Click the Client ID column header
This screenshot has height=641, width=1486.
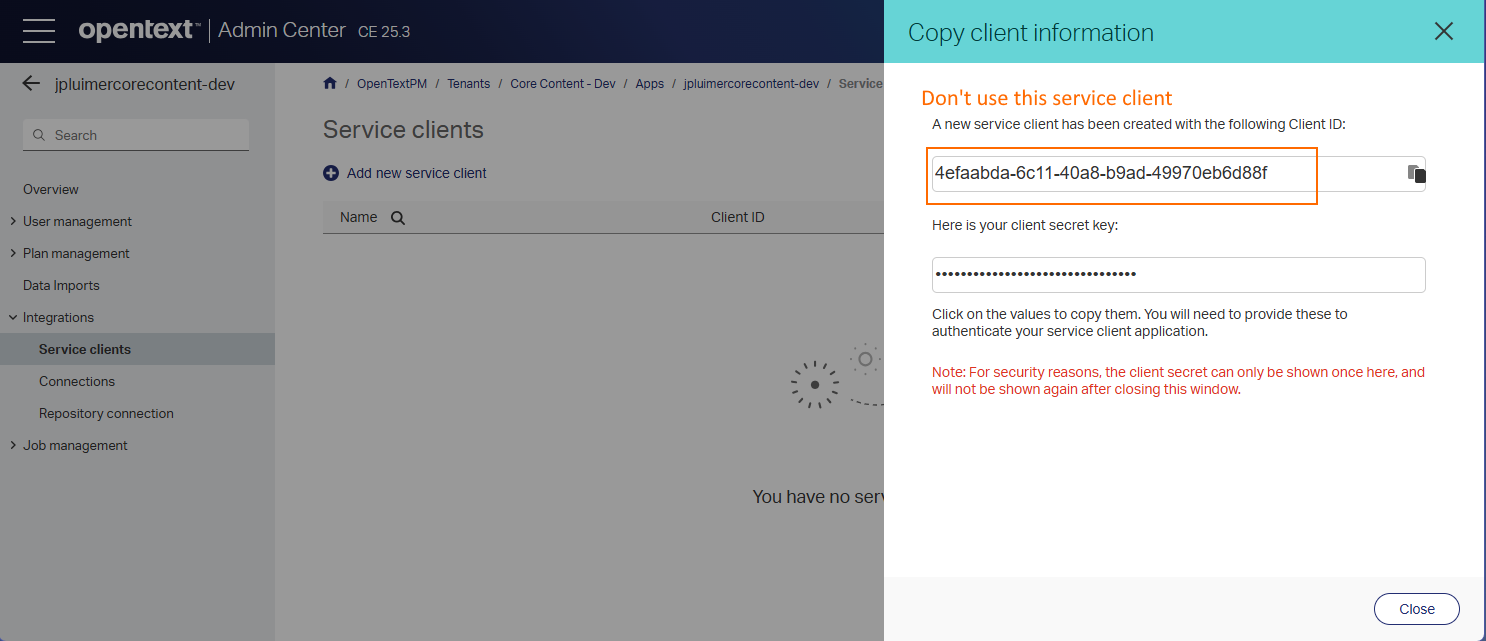tap(738, 217)
